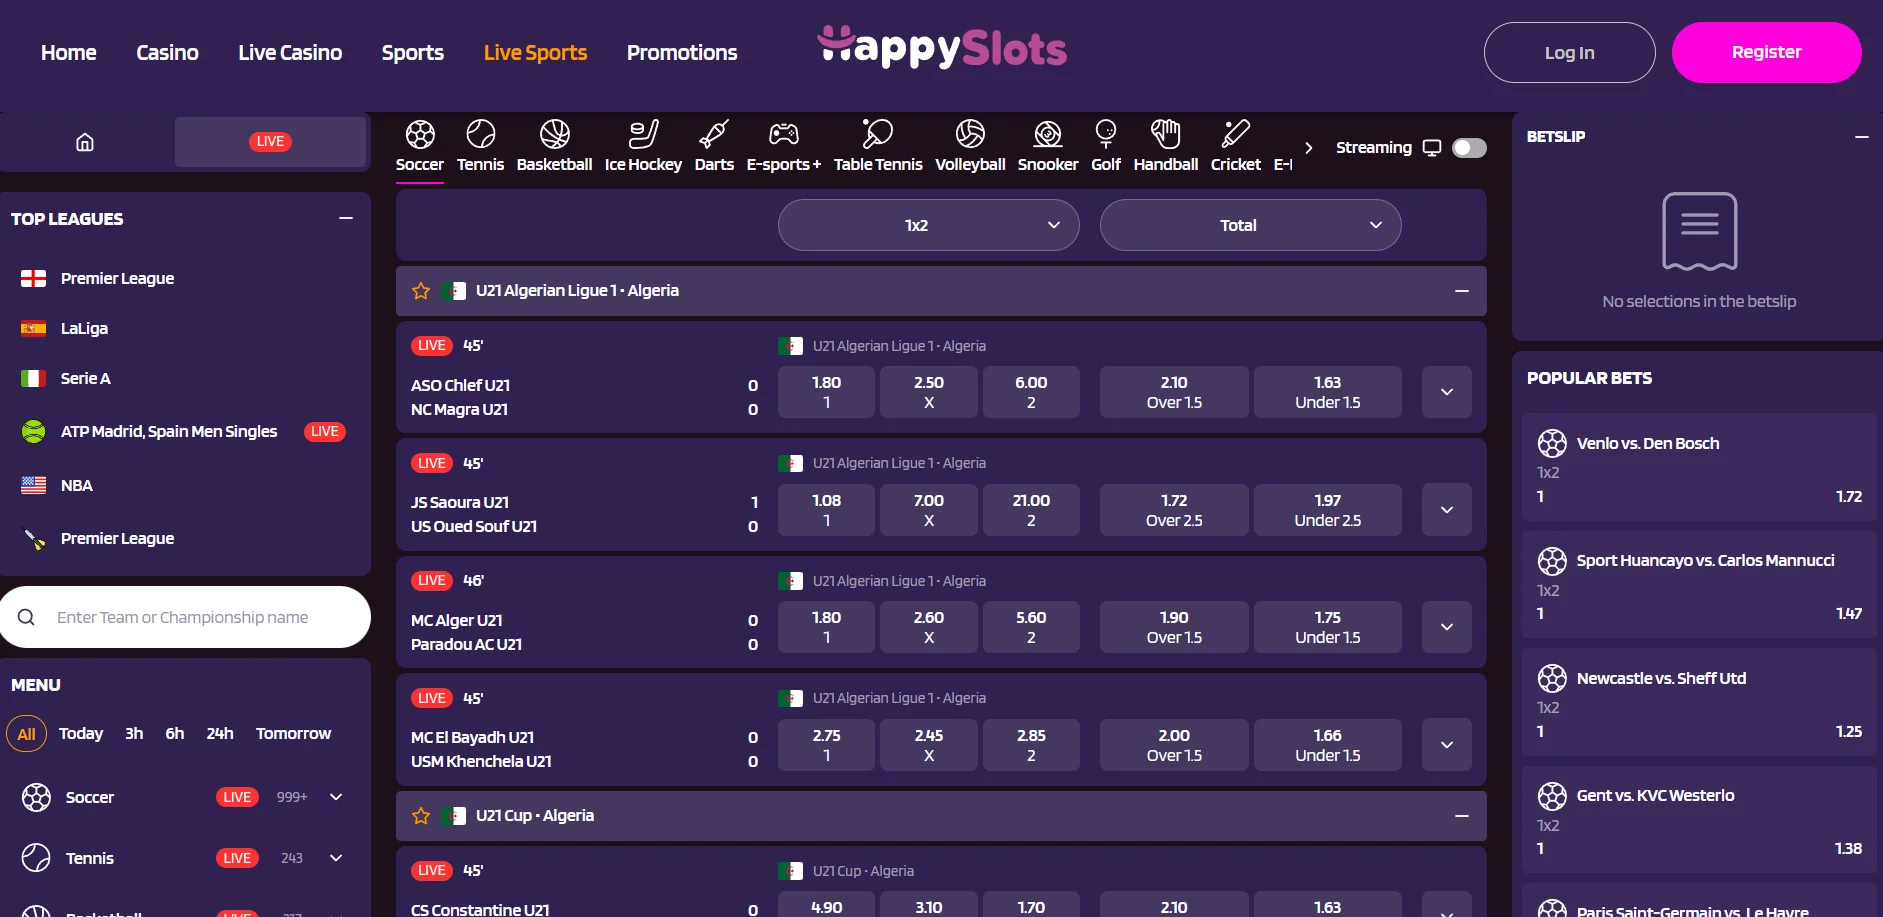This screenshot has width=1883, height=917.
Task: Click the empty betslip receipt icon
Action: pyautogui.click(x=1700, y=232)
